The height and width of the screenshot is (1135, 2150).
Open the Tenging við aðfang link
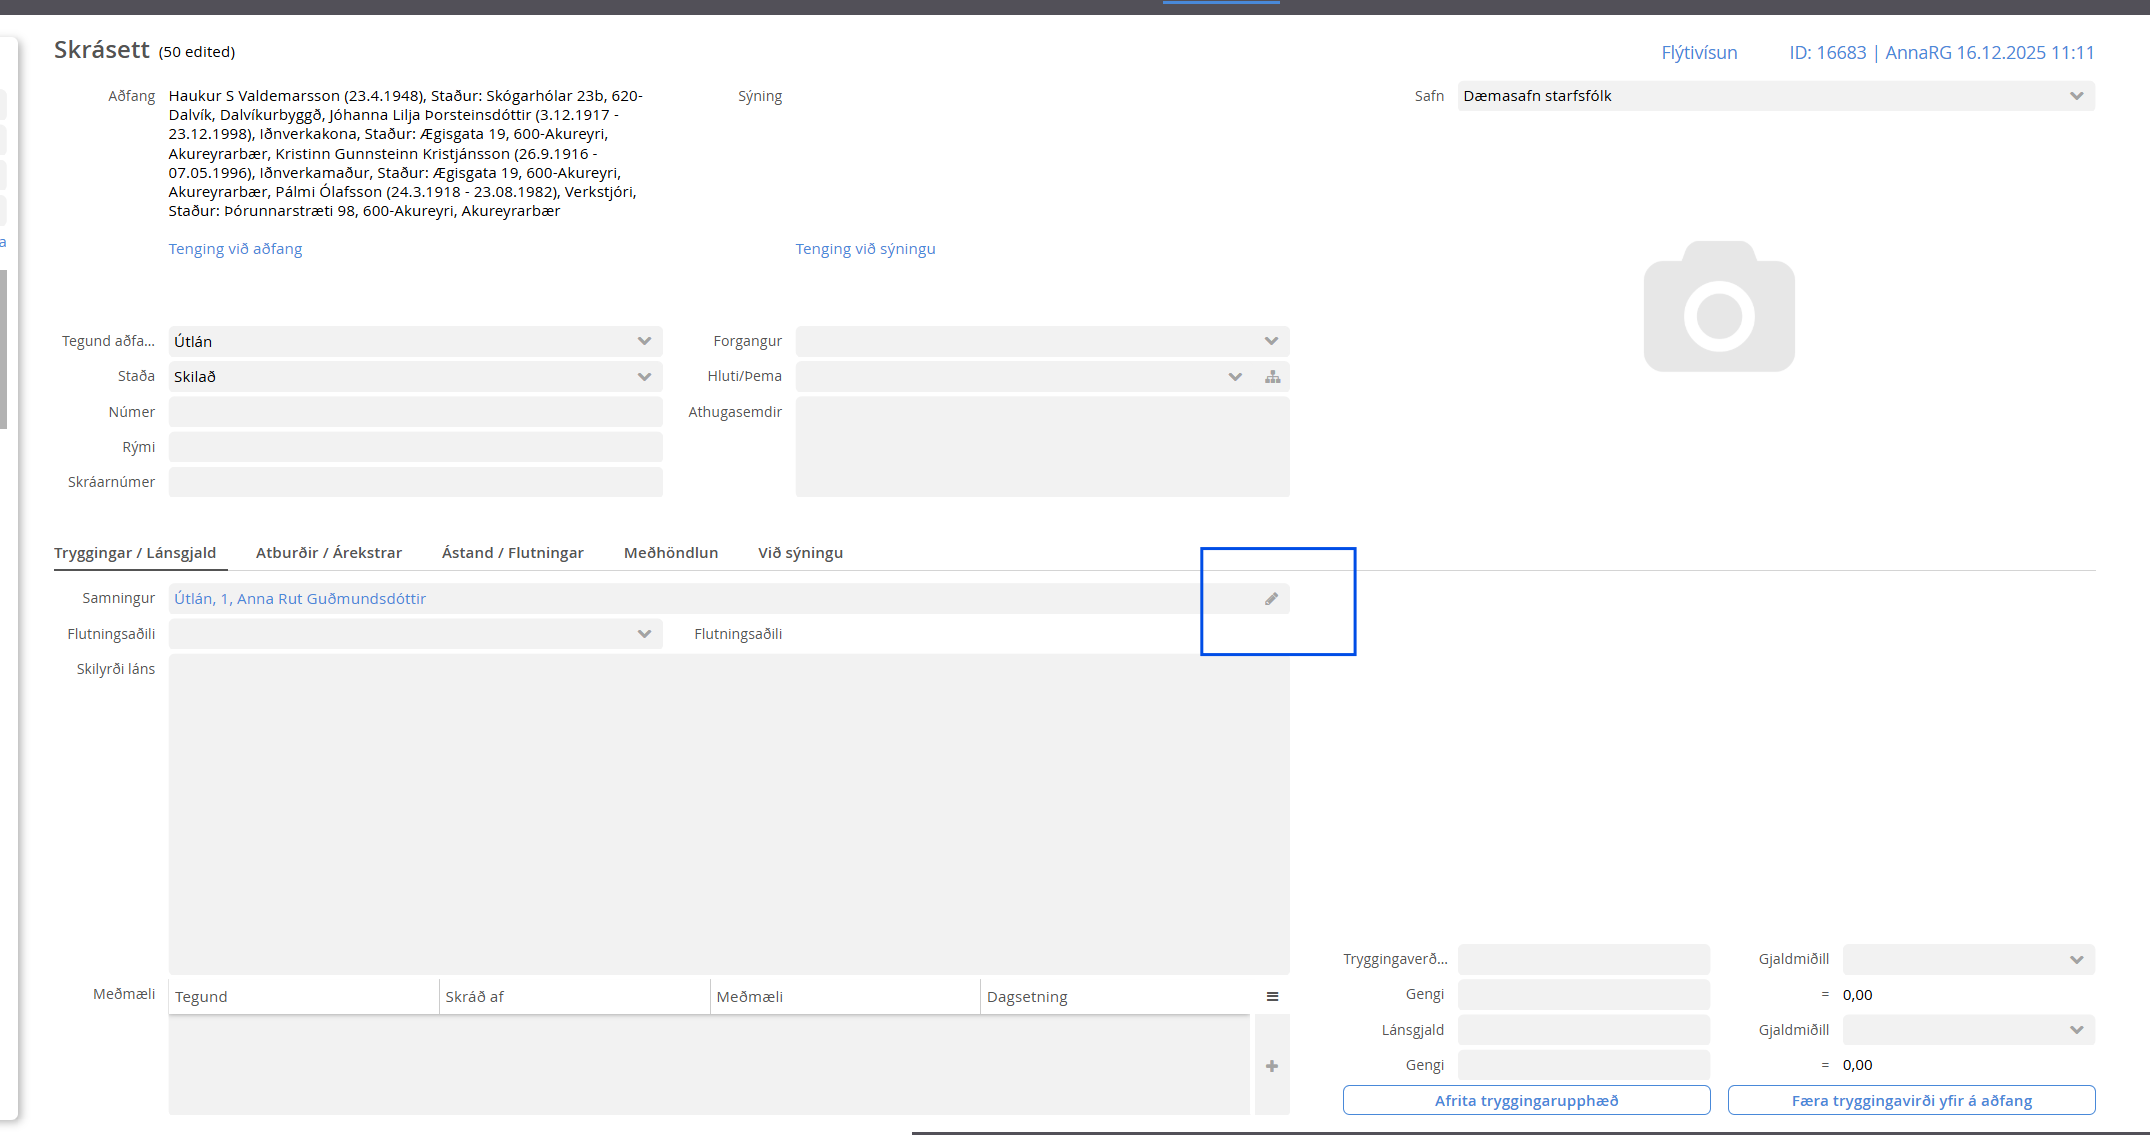tap(235, 249)
